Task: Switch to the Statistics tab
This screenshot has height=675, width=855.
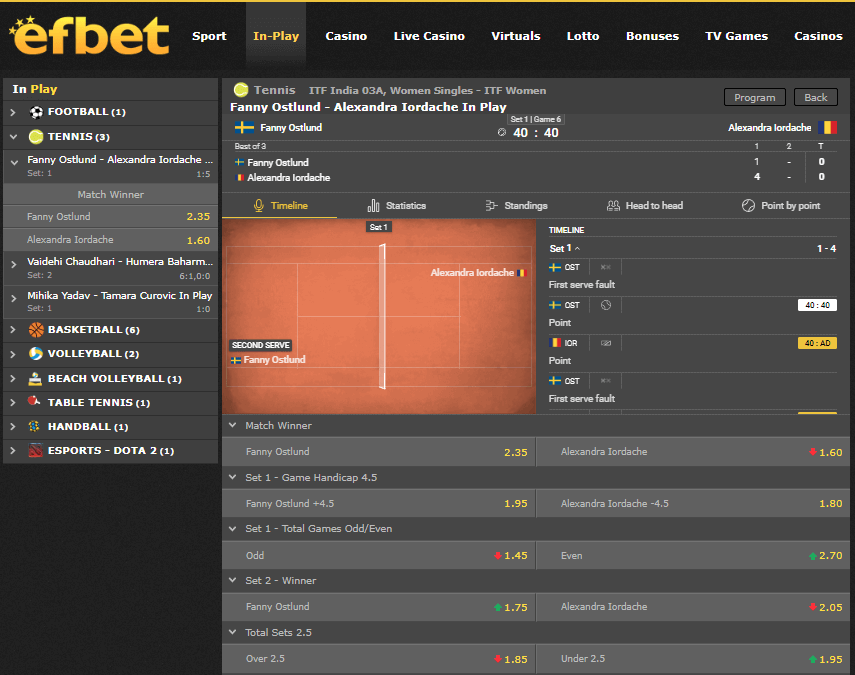Action: point(396,206)
